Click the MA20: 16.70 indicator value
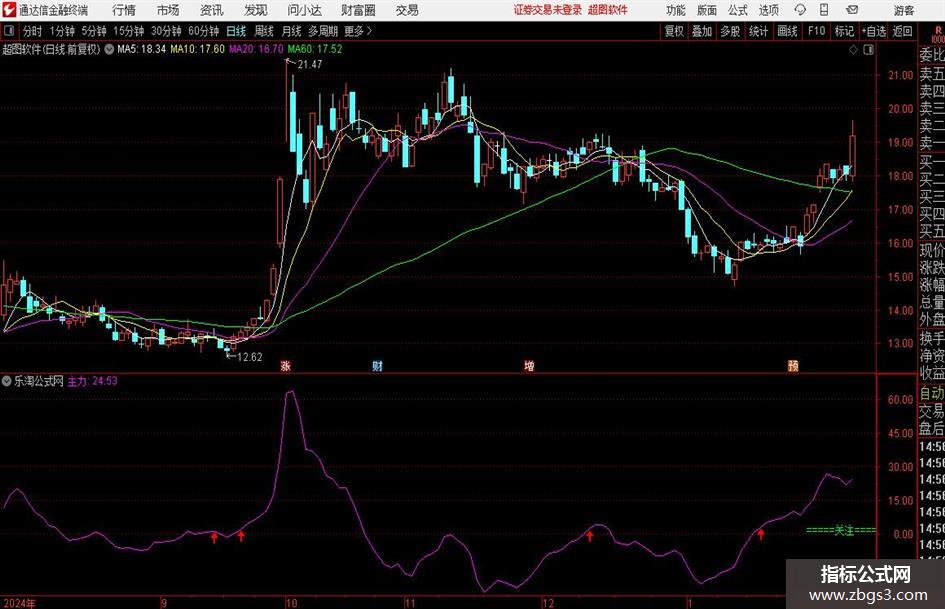 pyautogui.click(x=256, y=49)
